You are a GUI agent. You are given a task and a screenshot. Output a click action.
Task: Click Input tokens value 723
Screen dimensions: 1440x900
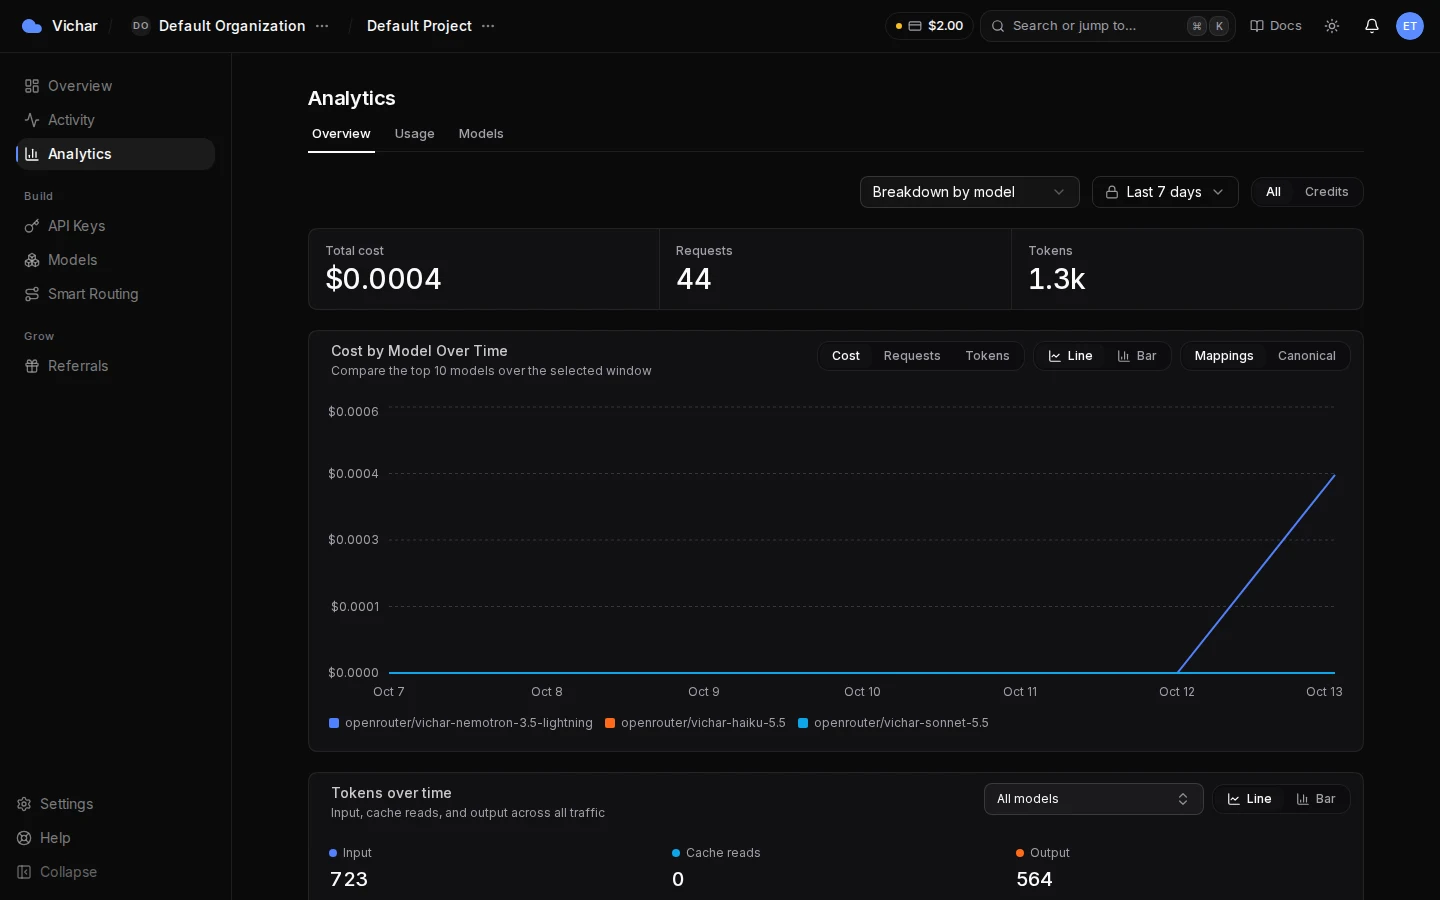[x=349, y=879]
